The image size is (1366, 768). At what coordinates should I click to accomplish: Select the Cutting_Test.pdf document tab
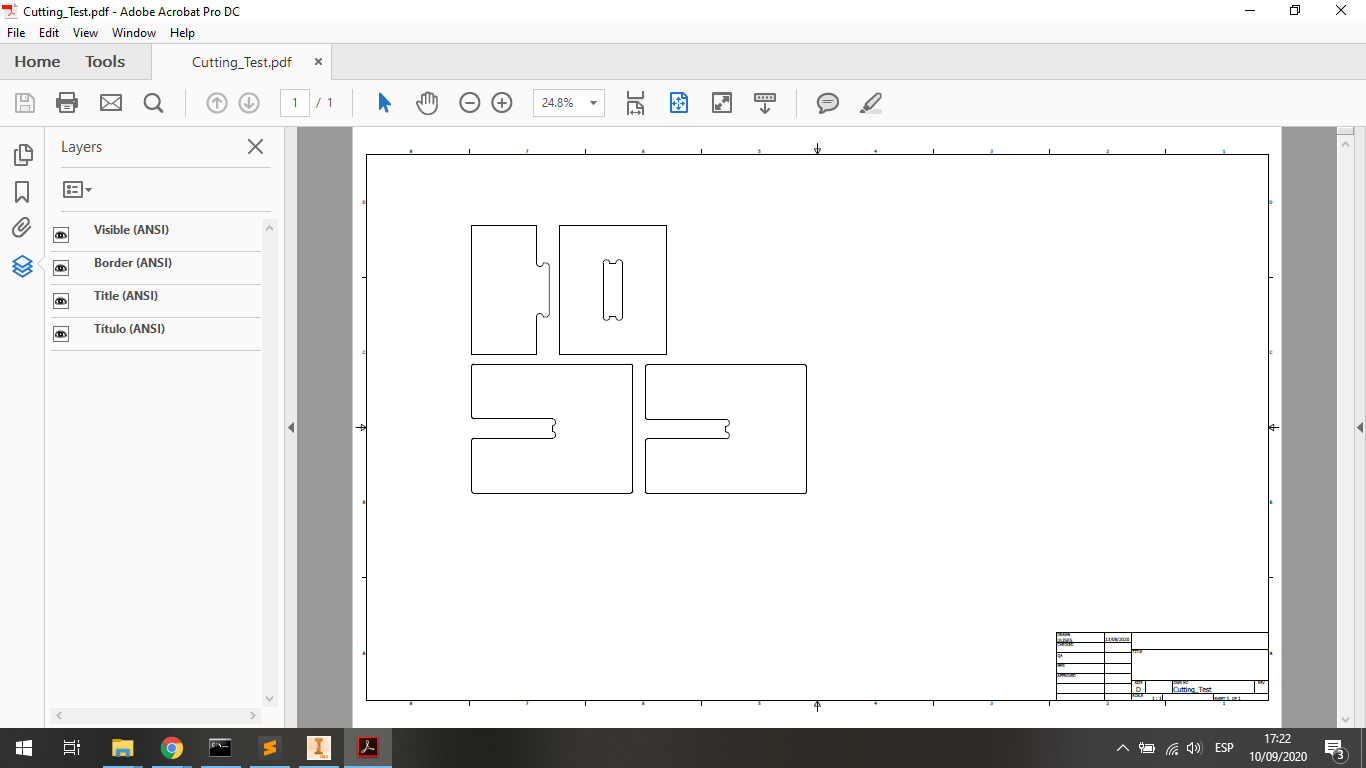point(242,62)
